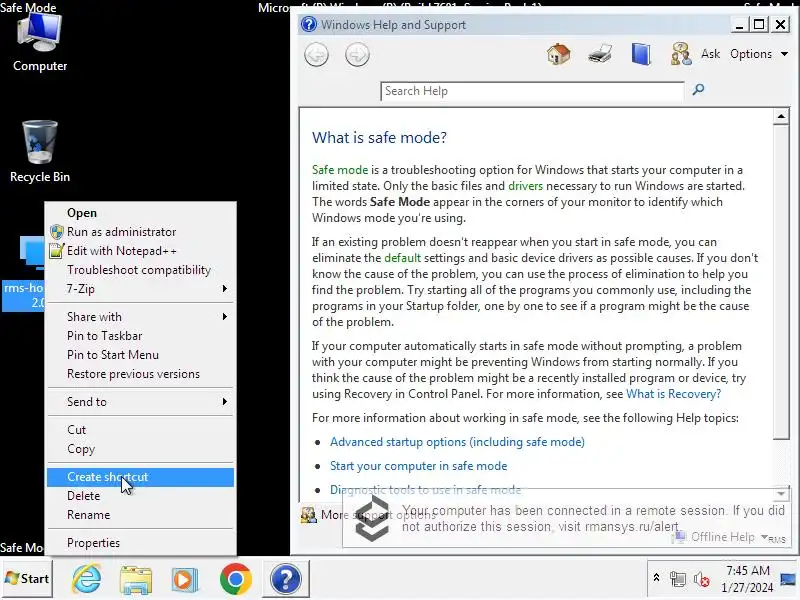Open the Options dropdown menu
800x600 pixels.
(759, 54)
